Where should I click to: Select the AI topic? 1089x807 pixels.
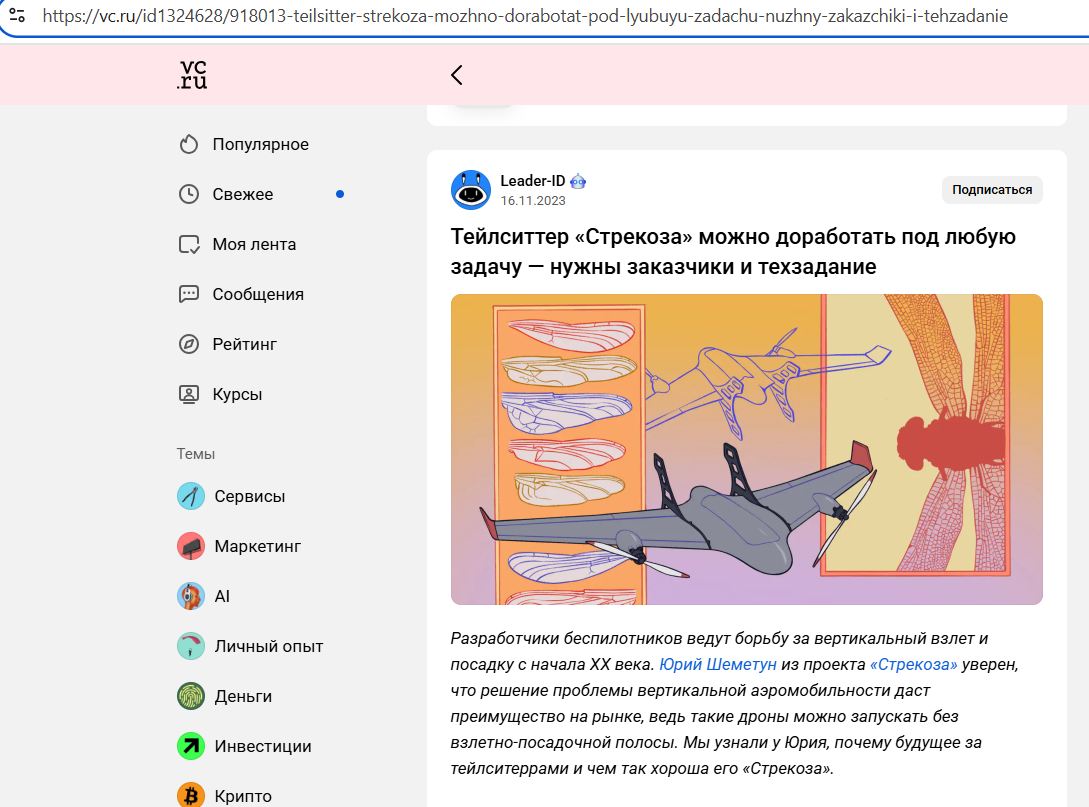point(203,596)
